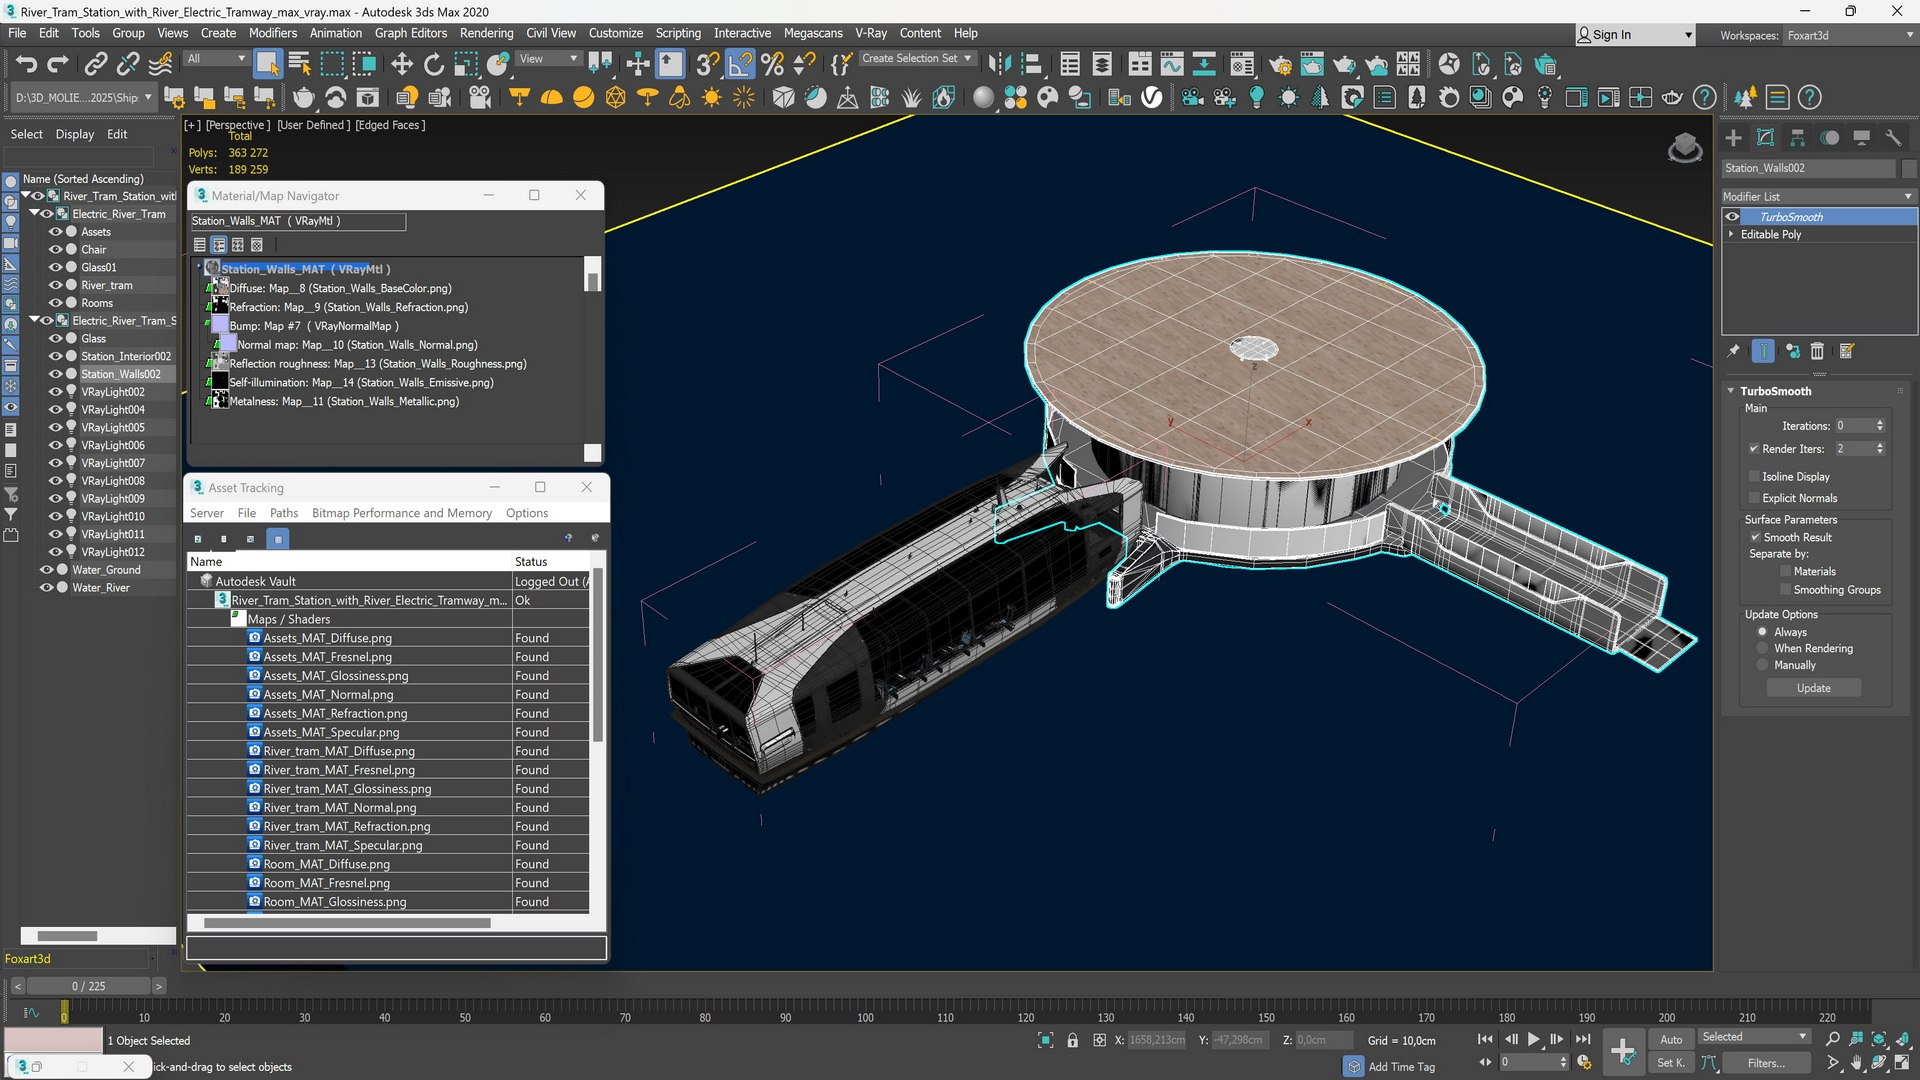Enable the Explicit Normals checkbox
Image resolution: width=1920 pixels, height=1080 pixels.
[x=1754, y=498]
